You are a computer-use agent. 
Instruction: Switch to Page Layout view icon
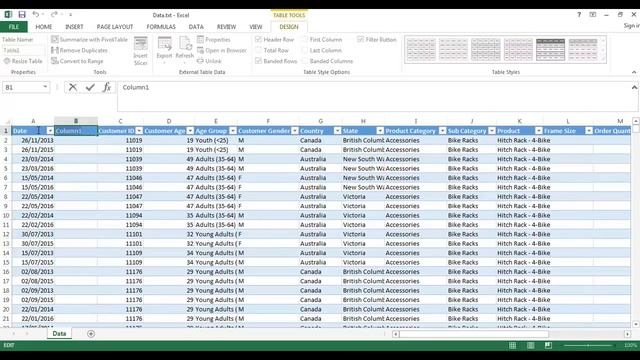[x=531, y=346]
